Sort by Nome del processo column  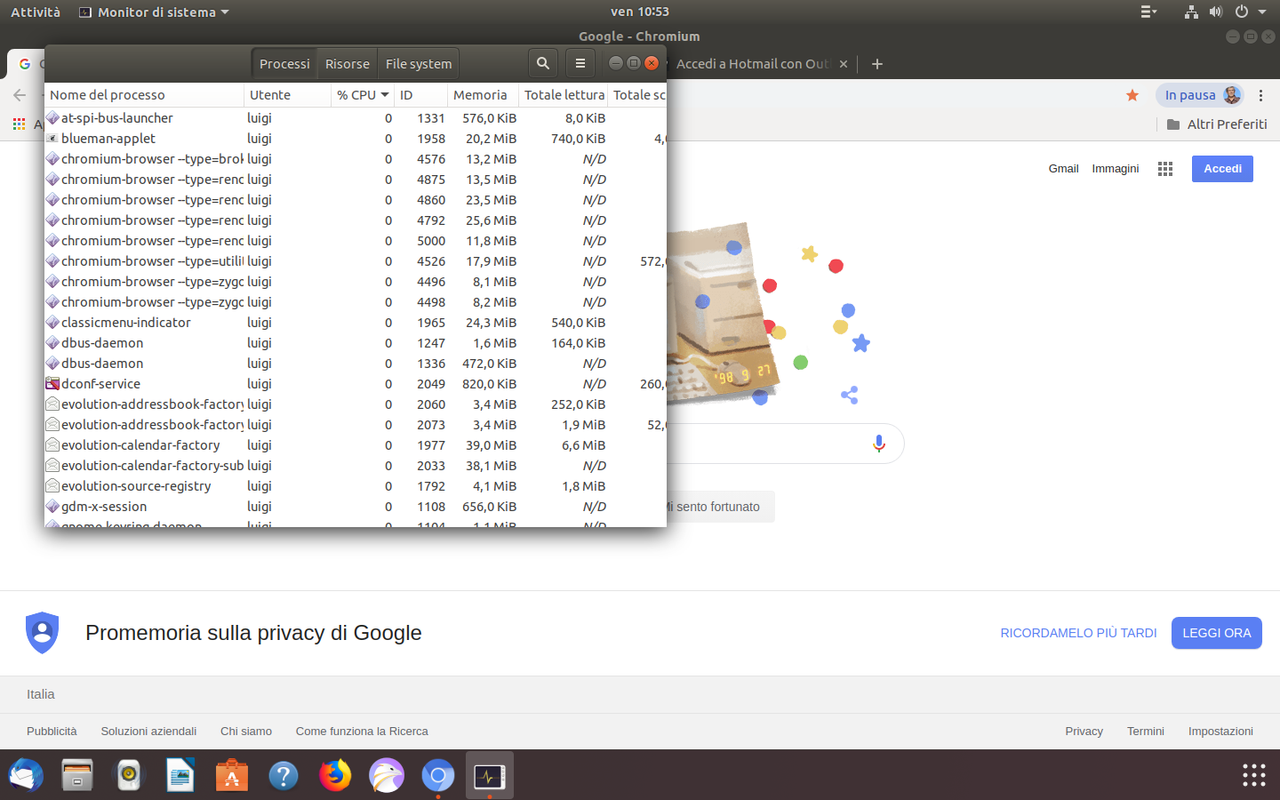(x=145, y=95)
